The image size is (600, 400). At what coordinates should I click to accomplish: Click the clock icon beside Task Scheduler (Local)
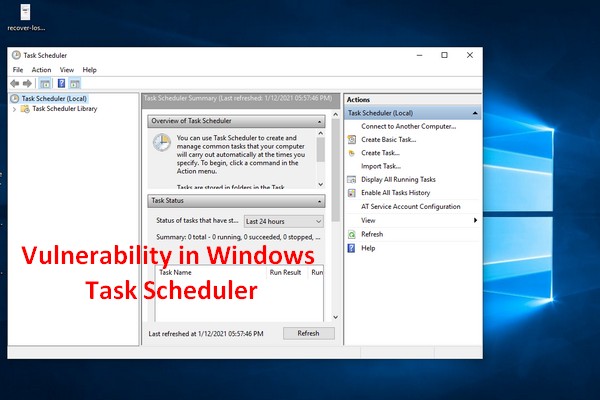point(15,99)
